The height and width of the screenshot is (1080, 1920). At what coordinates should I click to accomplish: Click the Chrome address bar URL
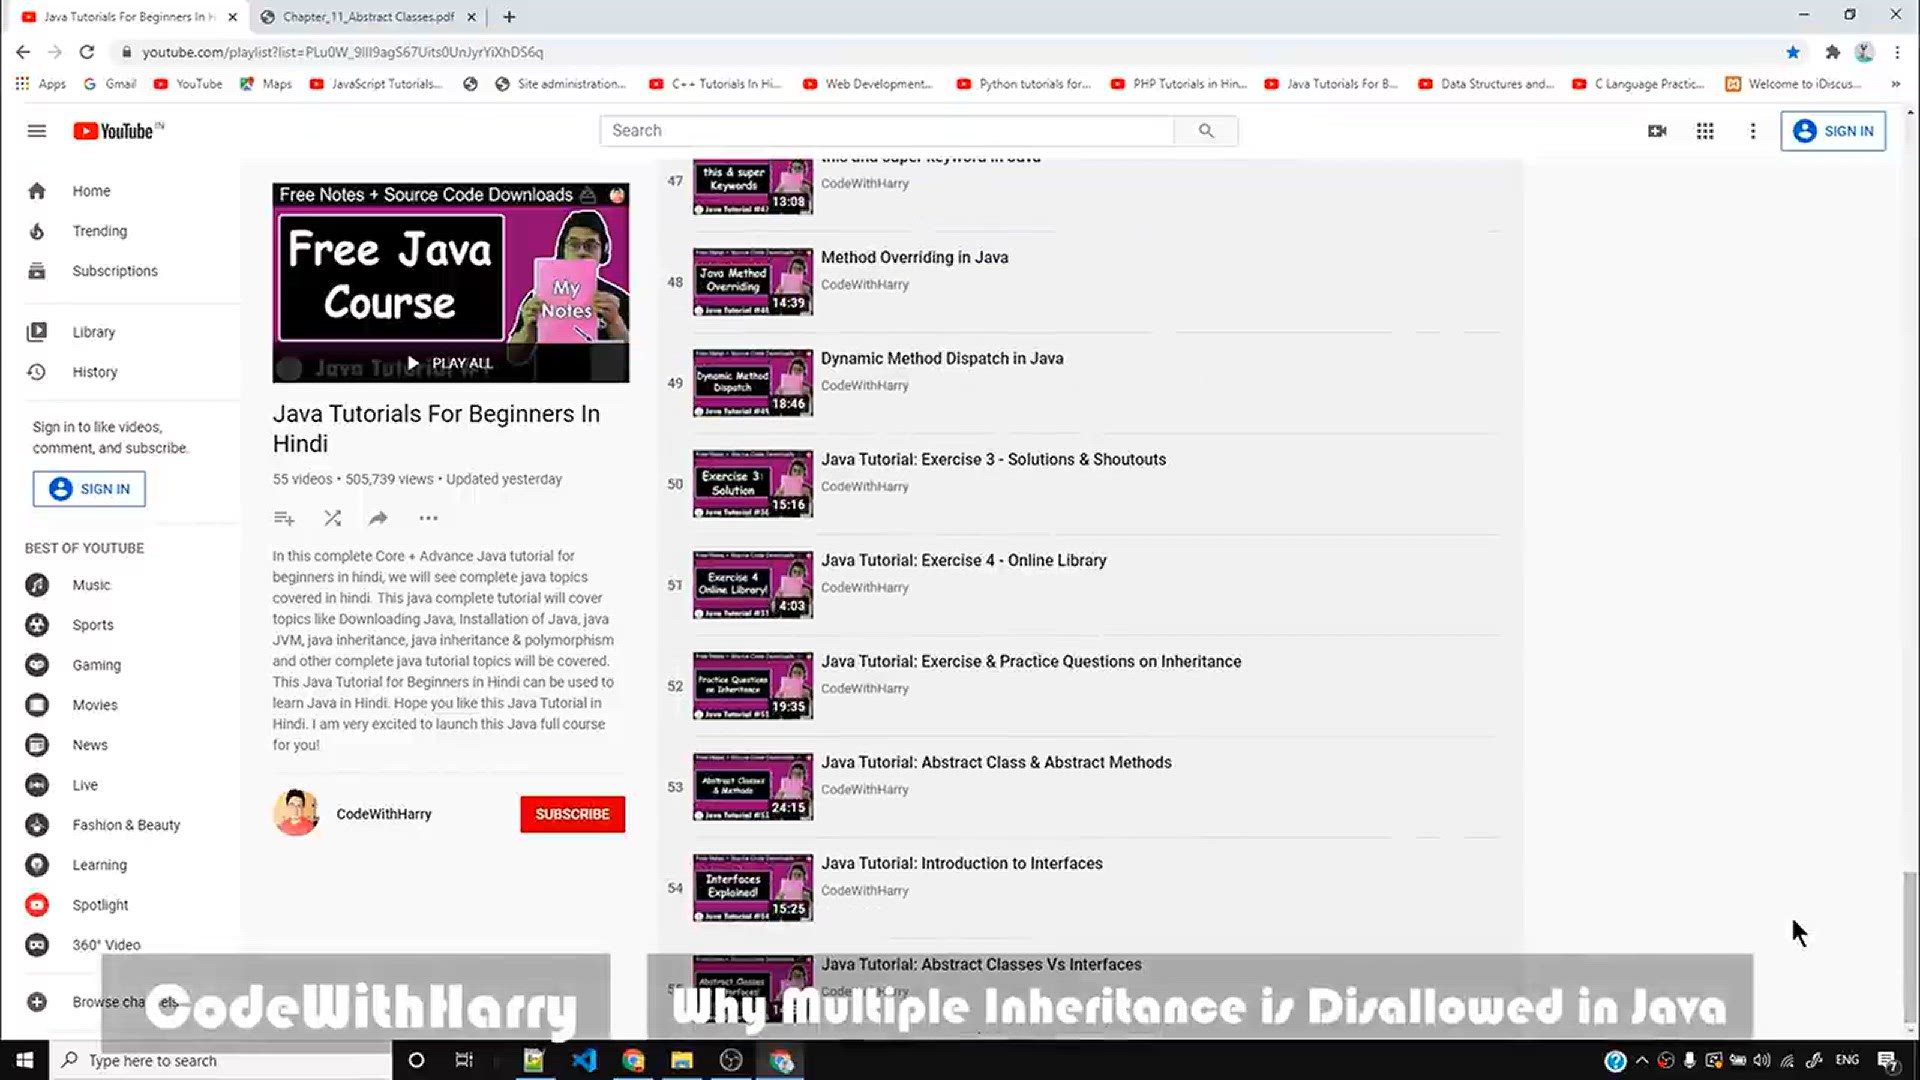point(343,52)
